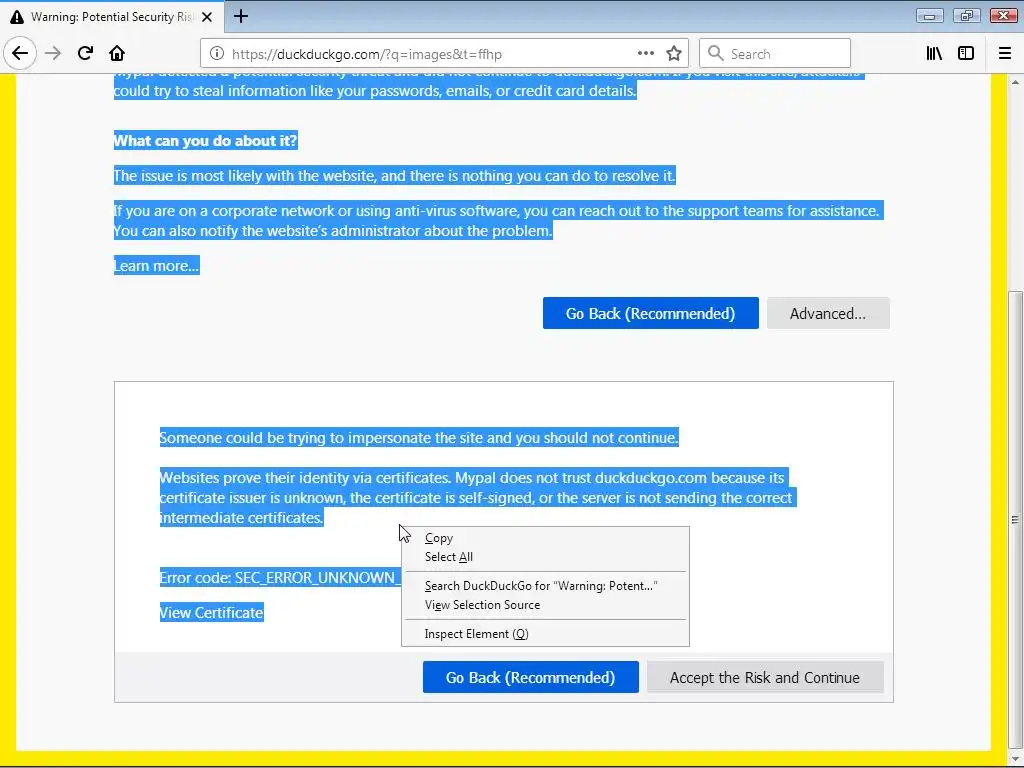
Task: Click lower Go Back (Recommended) button
Action: pyautogui.click(x=530, y=677)
